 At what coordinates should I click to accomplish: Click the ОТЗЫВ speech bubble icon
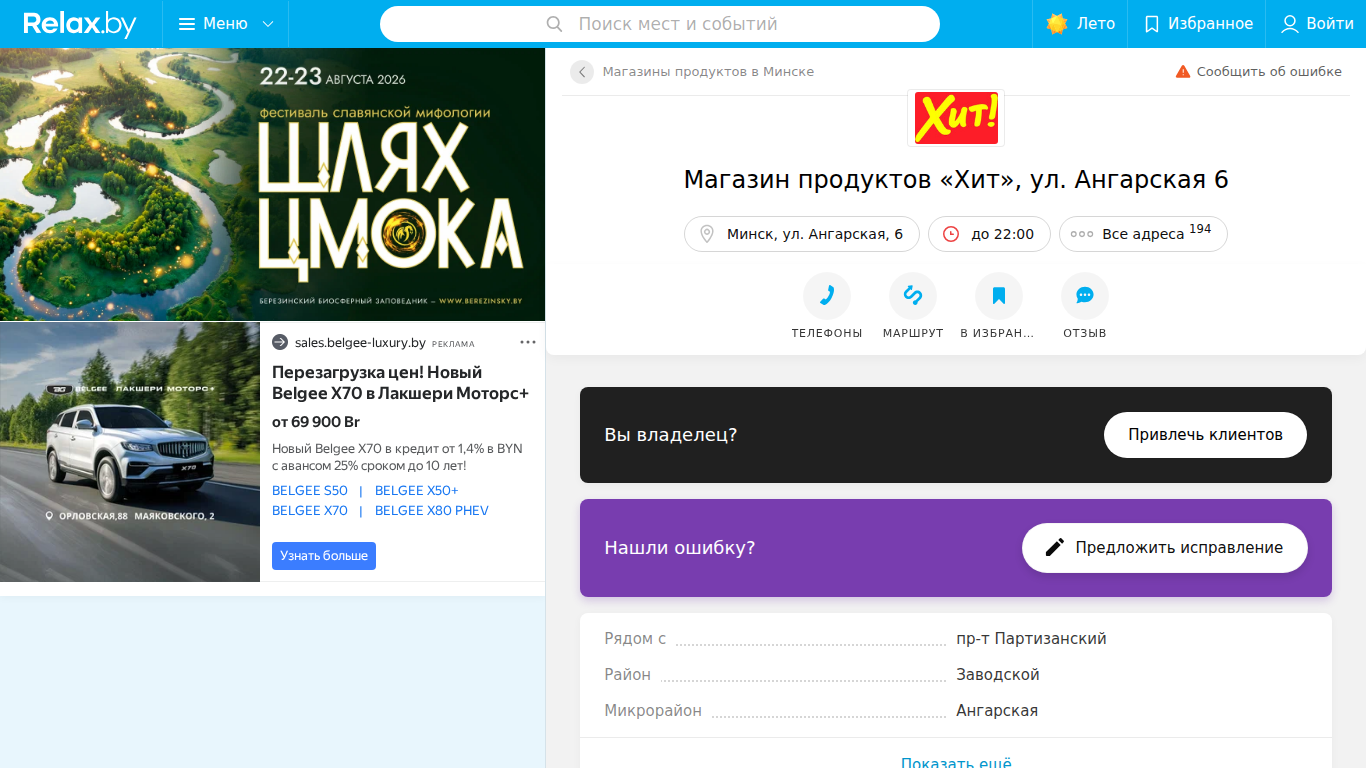(1085, 296)
